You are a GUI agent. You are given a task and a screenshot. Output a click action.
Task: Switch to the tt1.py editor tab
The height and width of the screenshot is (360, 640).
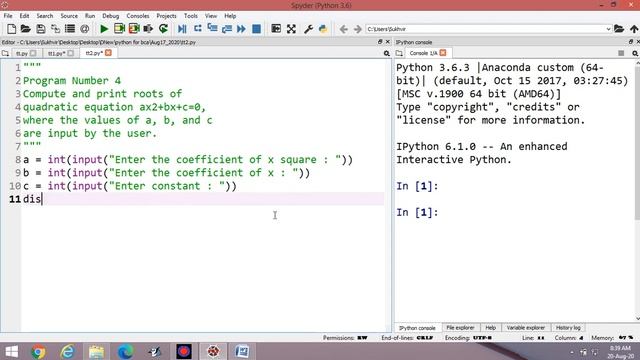(x=56, y=53)
